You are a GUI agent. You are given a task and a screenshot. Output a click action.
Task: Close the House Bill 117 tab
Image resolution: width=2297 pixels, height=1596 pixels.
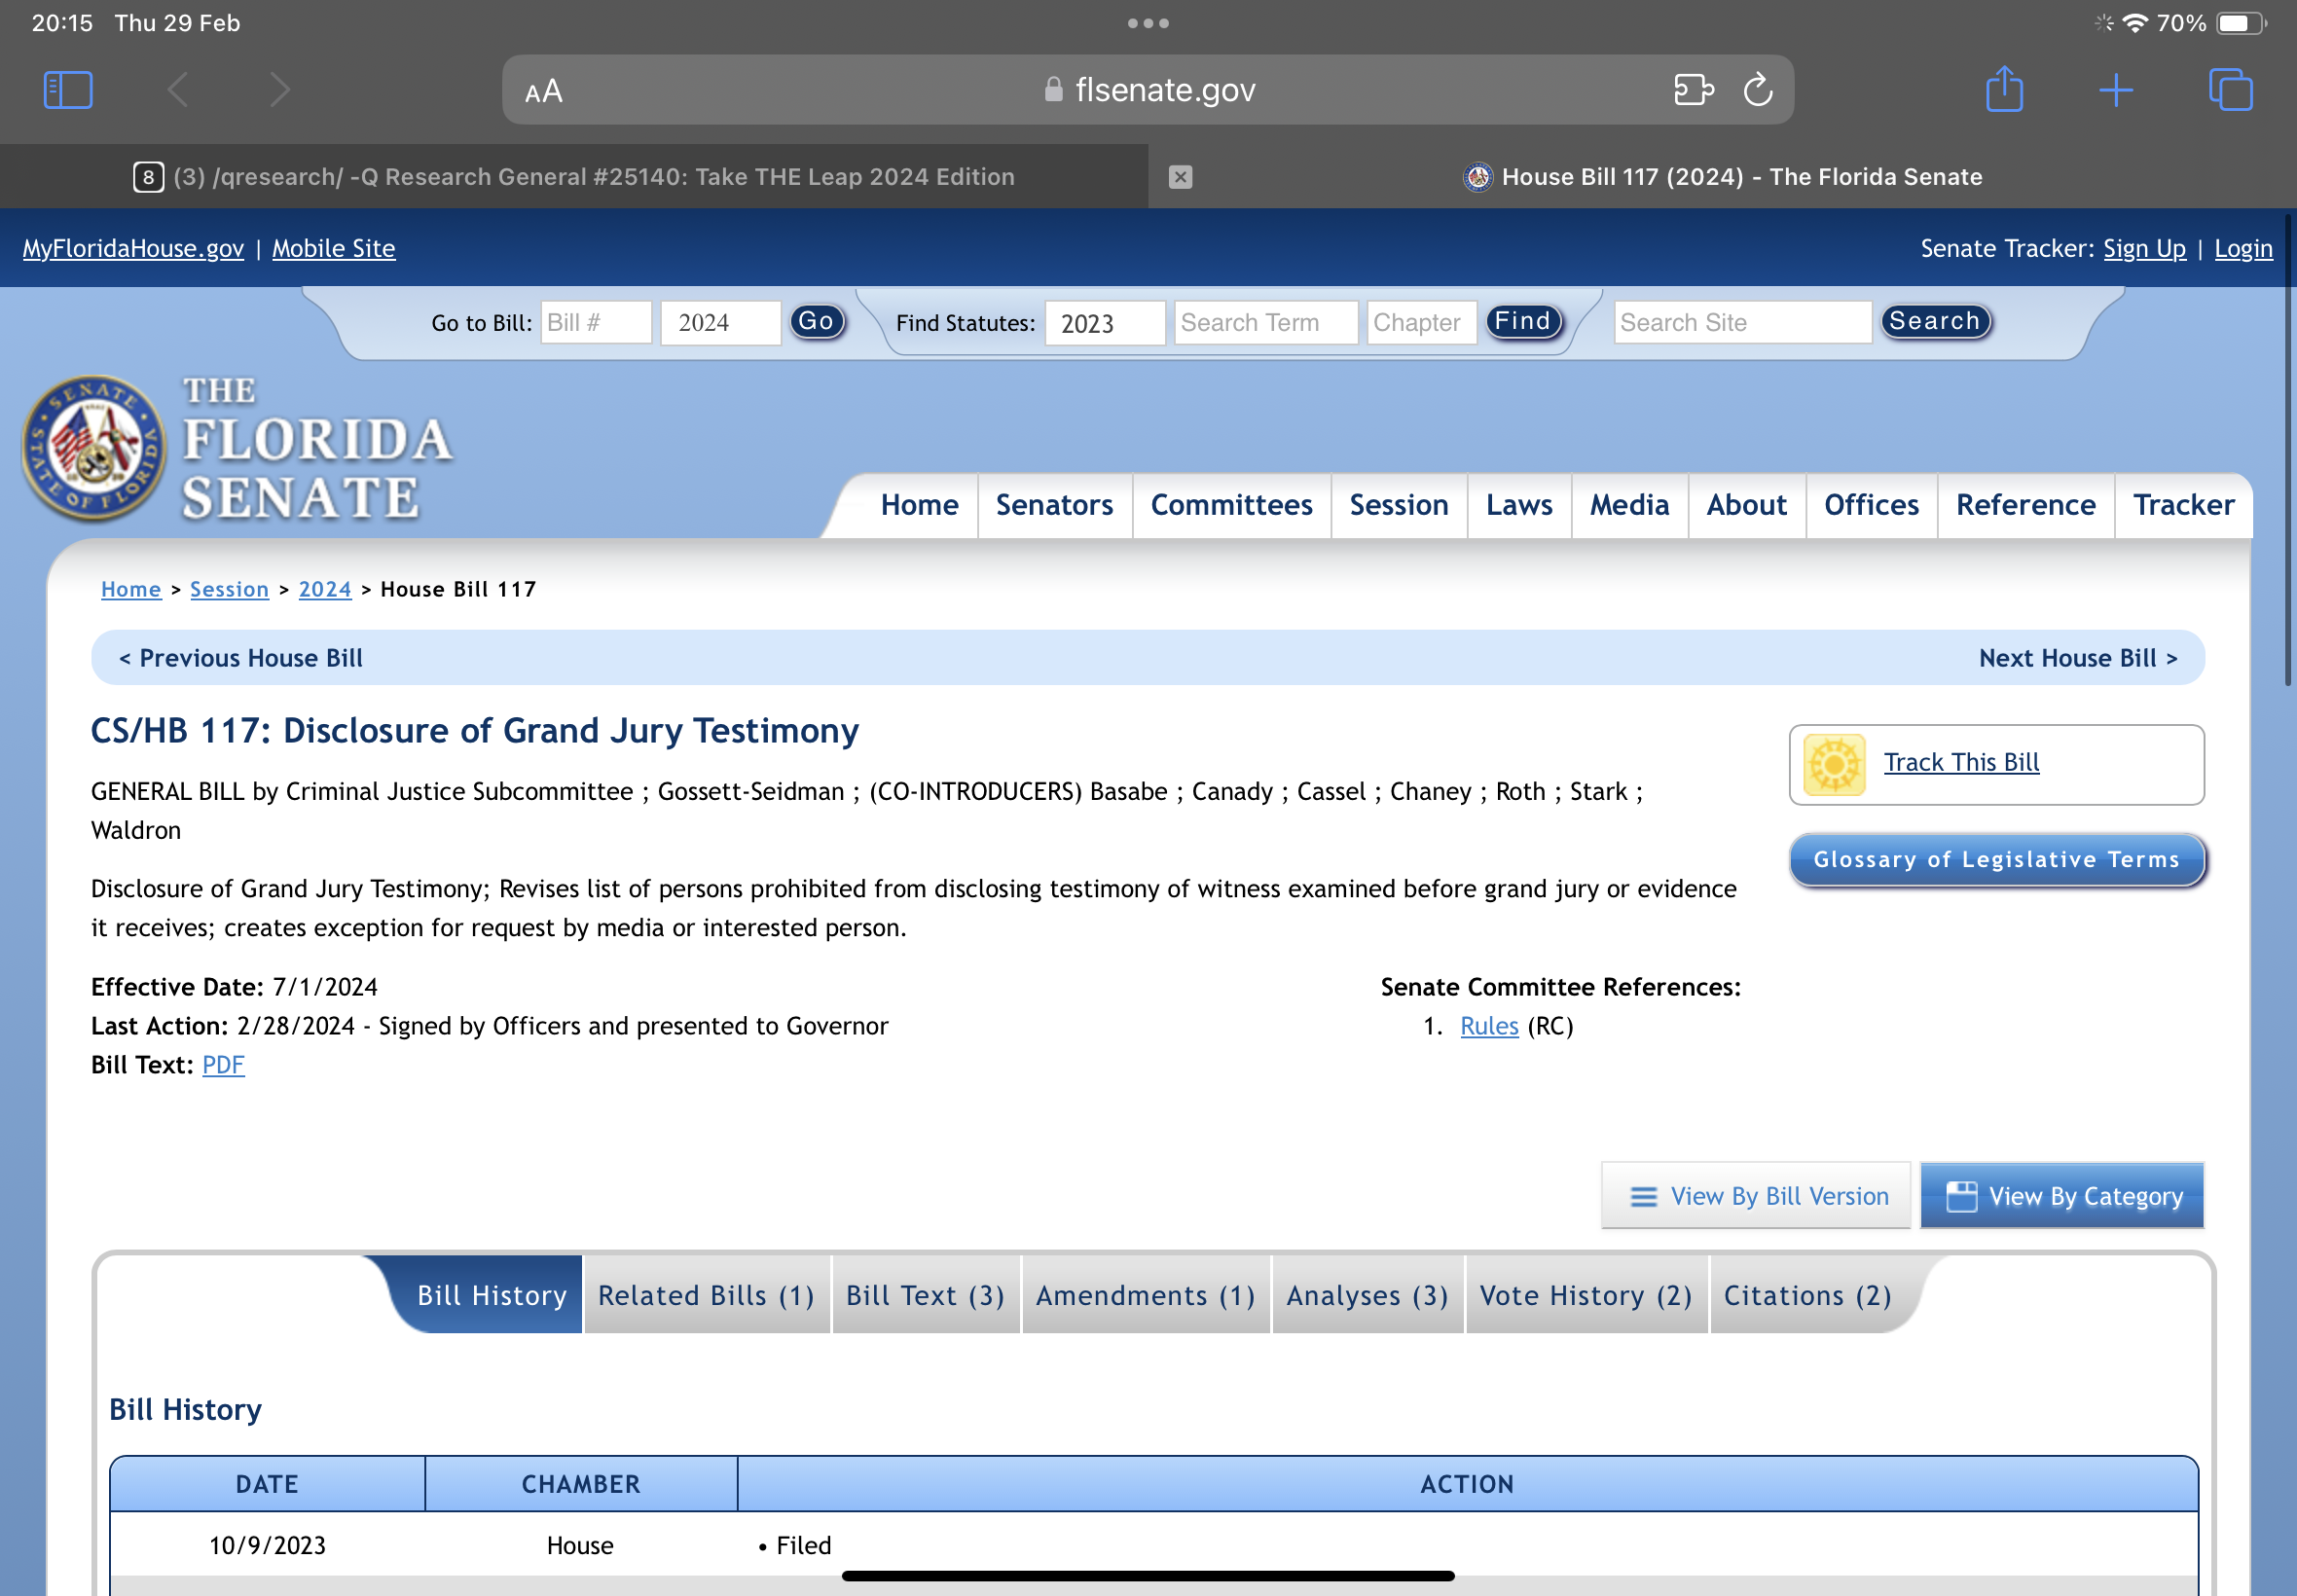click(x=1181, y=177)
